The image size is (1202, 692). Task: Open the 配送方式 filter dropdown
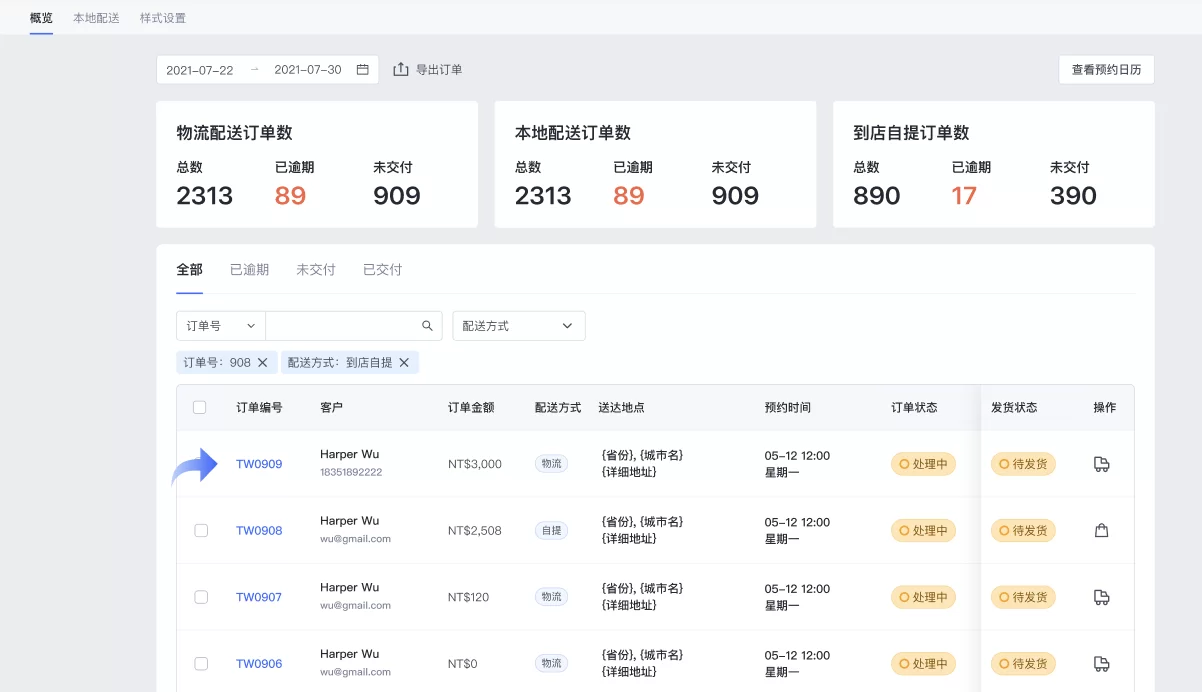pos(518,325)
